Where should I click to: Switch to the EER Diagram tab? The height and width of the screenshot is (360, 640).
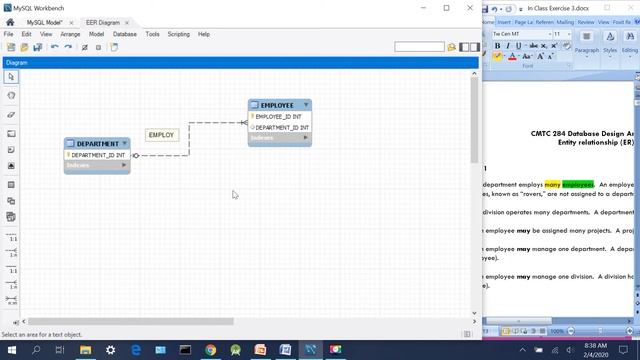click(103, 22)
